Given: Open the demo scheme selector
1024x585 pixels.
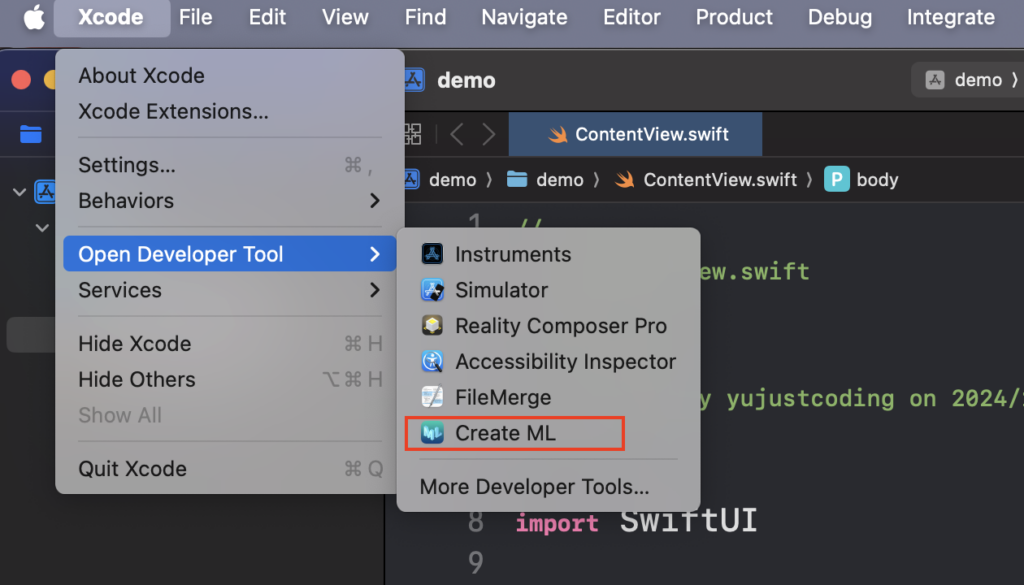Looking at the screenshot, I should tap(966, 80).
